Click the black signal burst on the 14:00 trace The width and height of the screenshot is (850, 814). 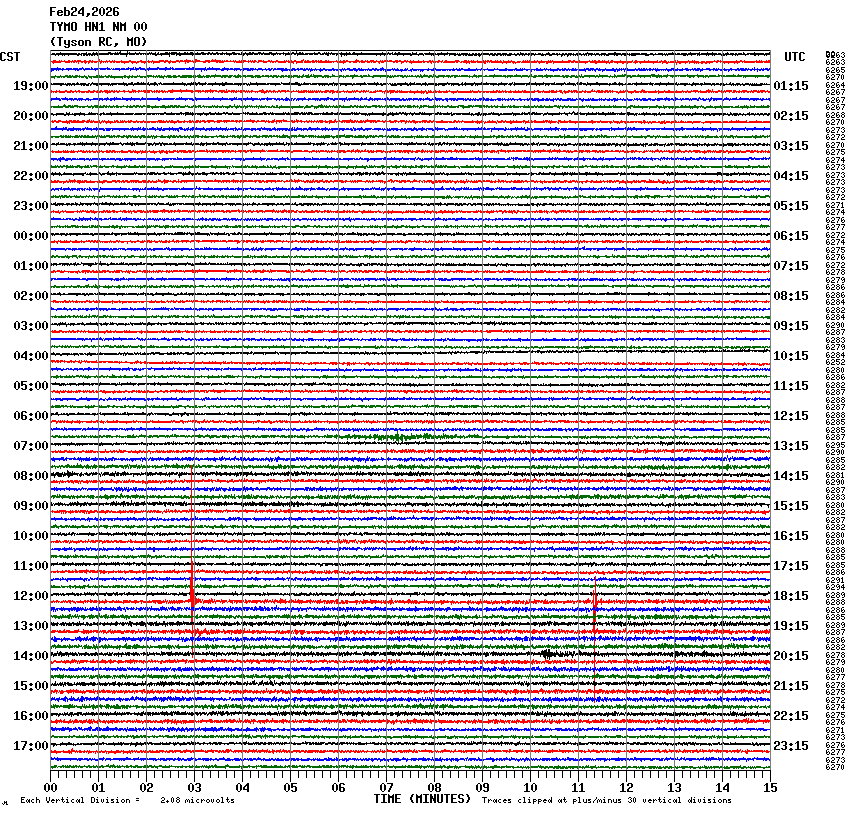click(x=547, y=654)
